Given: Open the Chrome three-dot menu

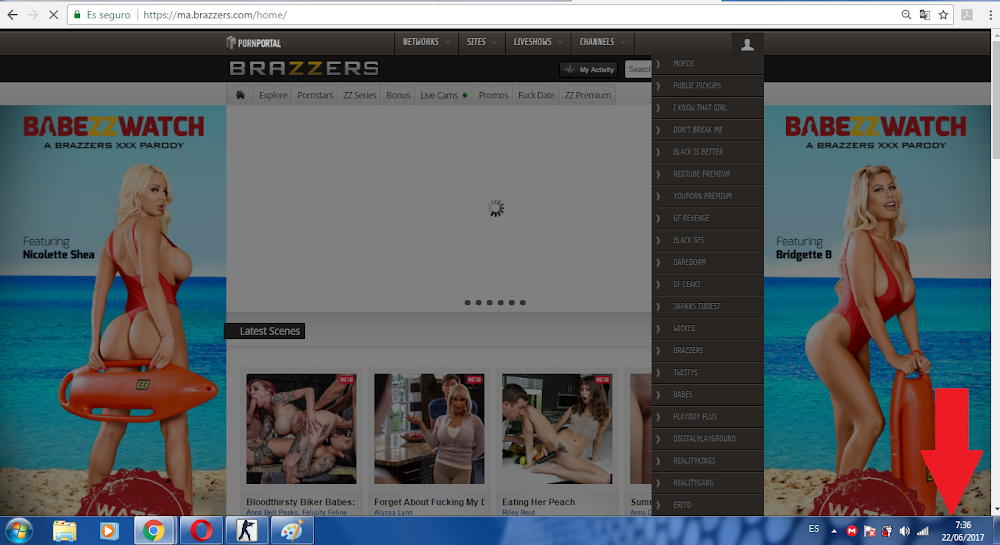Looking at the screenshot, I should (990, 15).
